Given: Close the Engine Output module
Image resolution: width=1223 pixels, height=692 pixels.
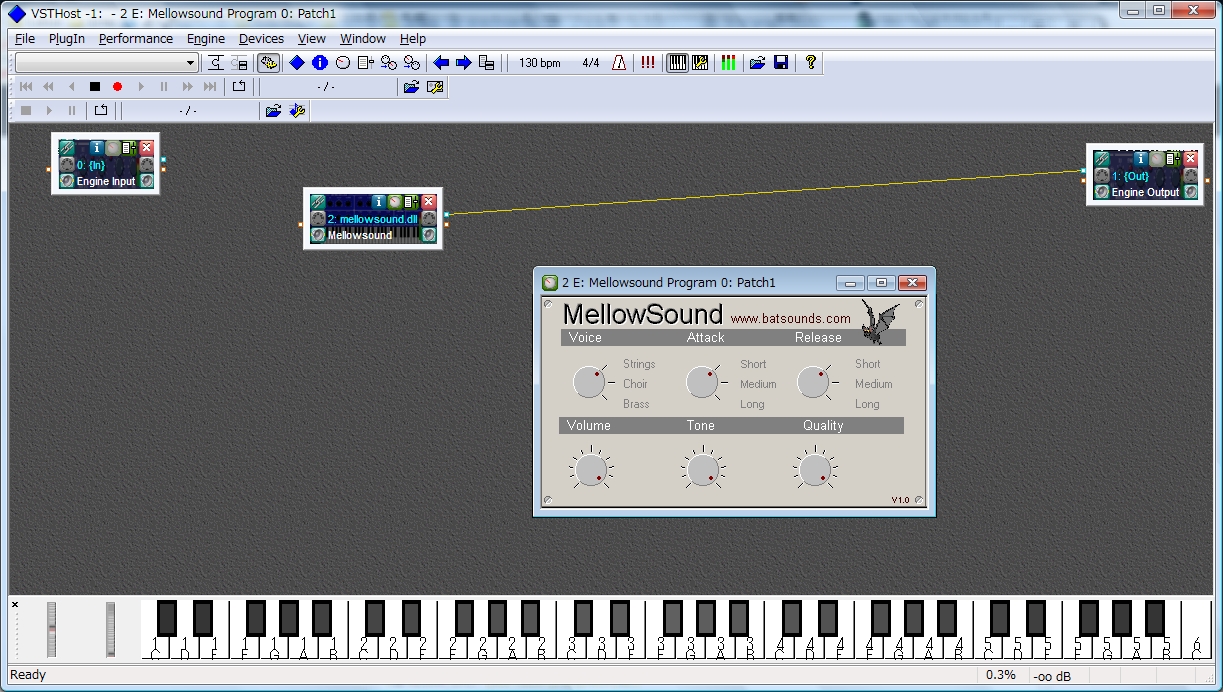Looking at the screenshot, I should 1190,158.
